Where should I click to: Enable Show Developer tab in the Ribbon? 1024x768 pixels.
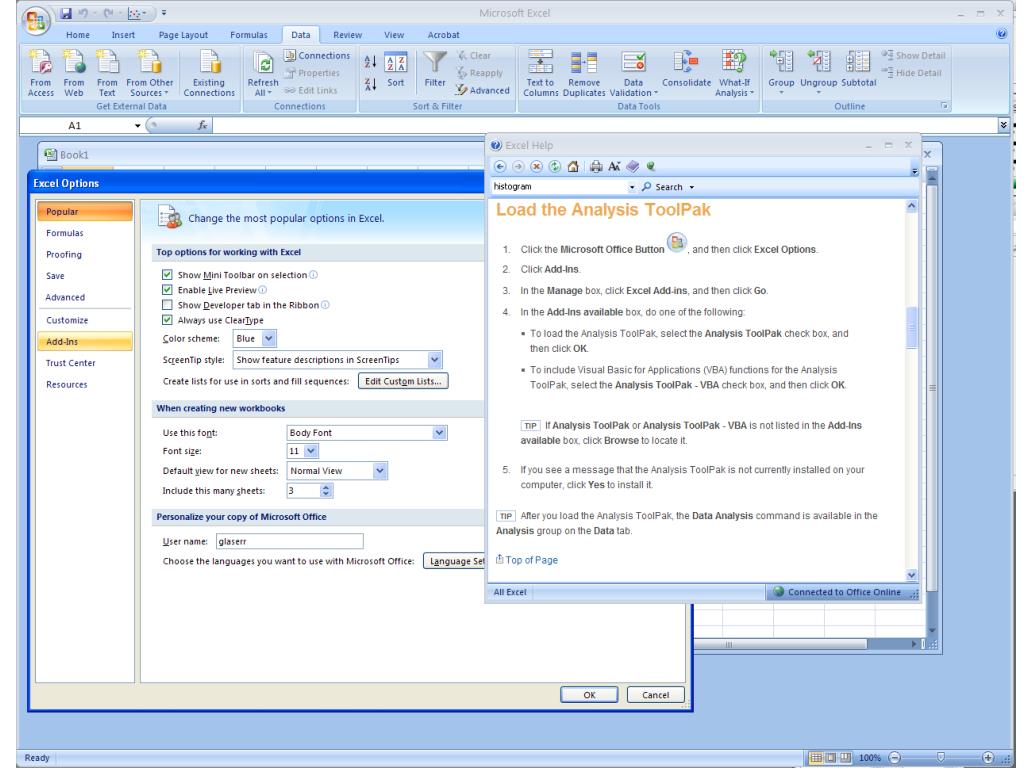[x=167, y=305]
